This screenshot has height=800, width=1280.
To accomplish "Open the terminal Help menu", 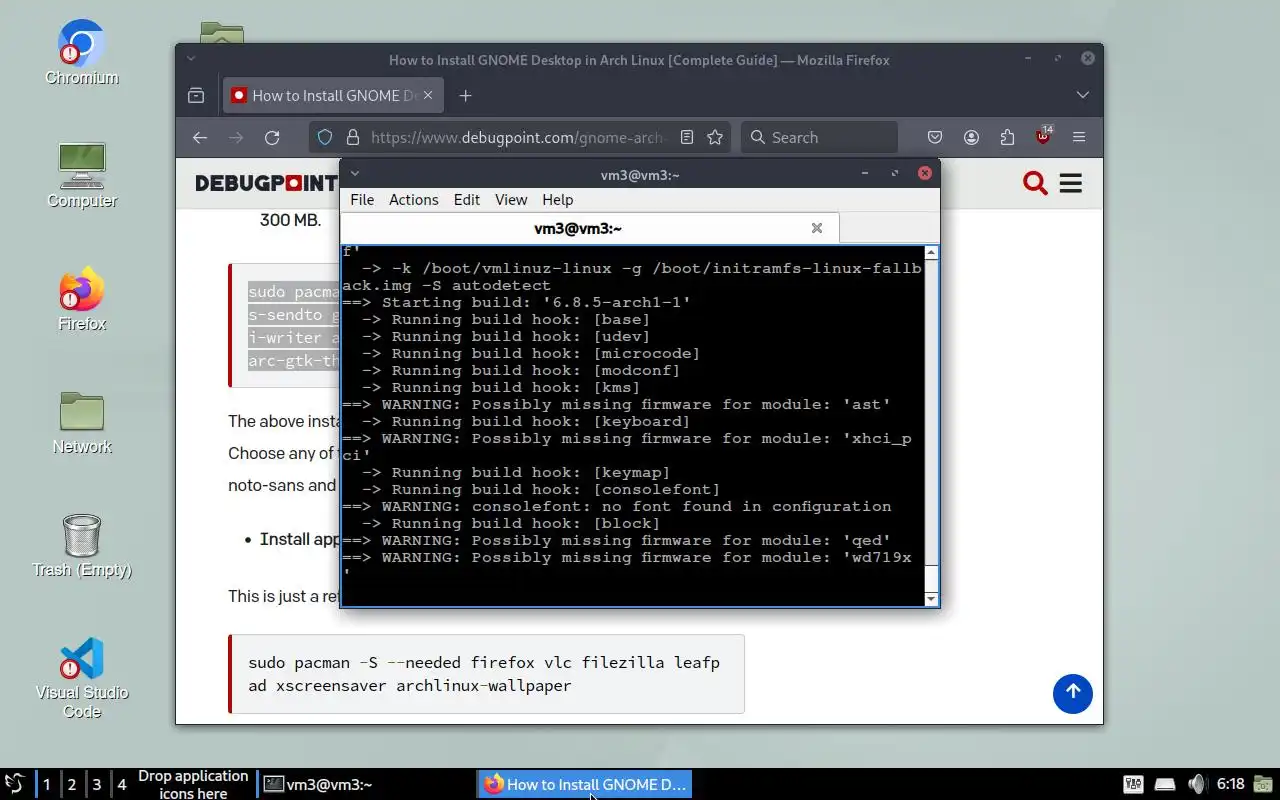I will 558,200.
